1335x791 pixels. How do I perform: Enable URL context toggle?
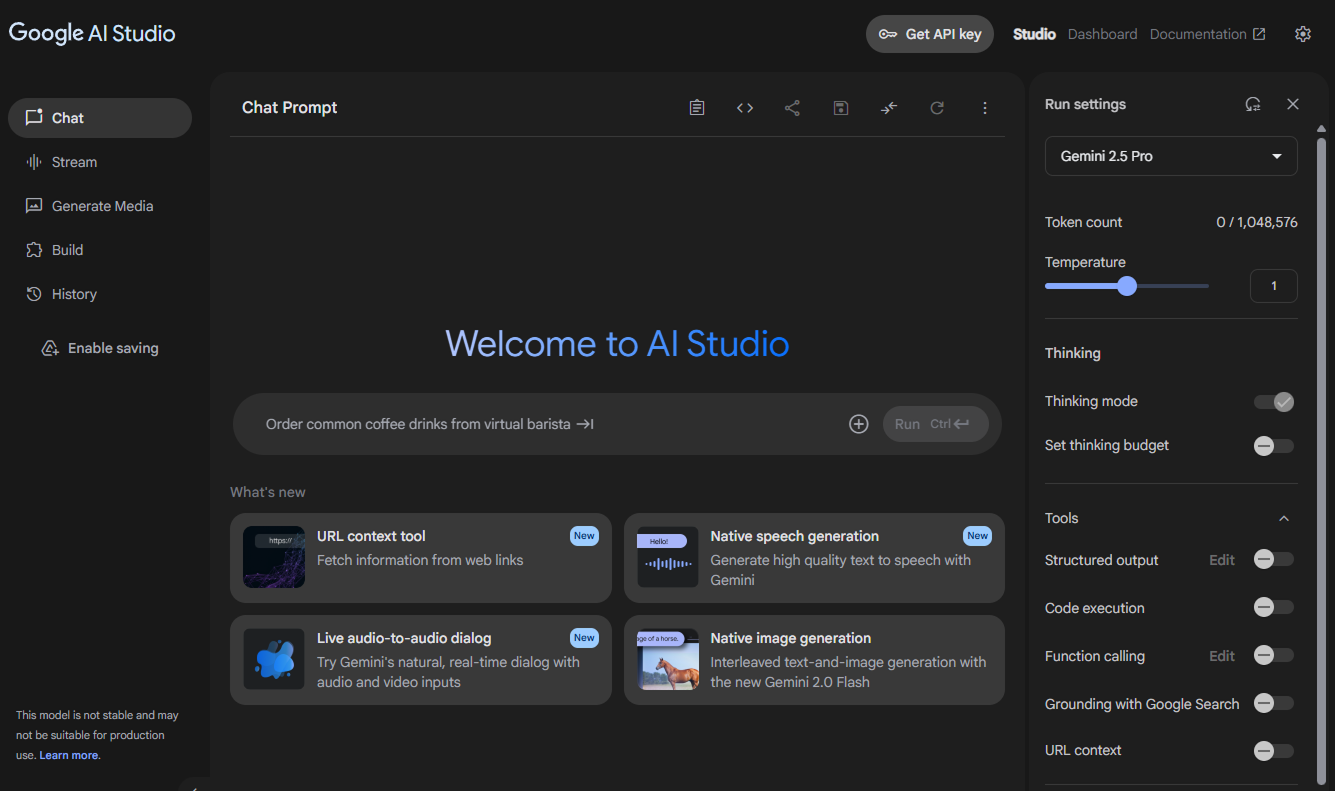pos(1274,750)
